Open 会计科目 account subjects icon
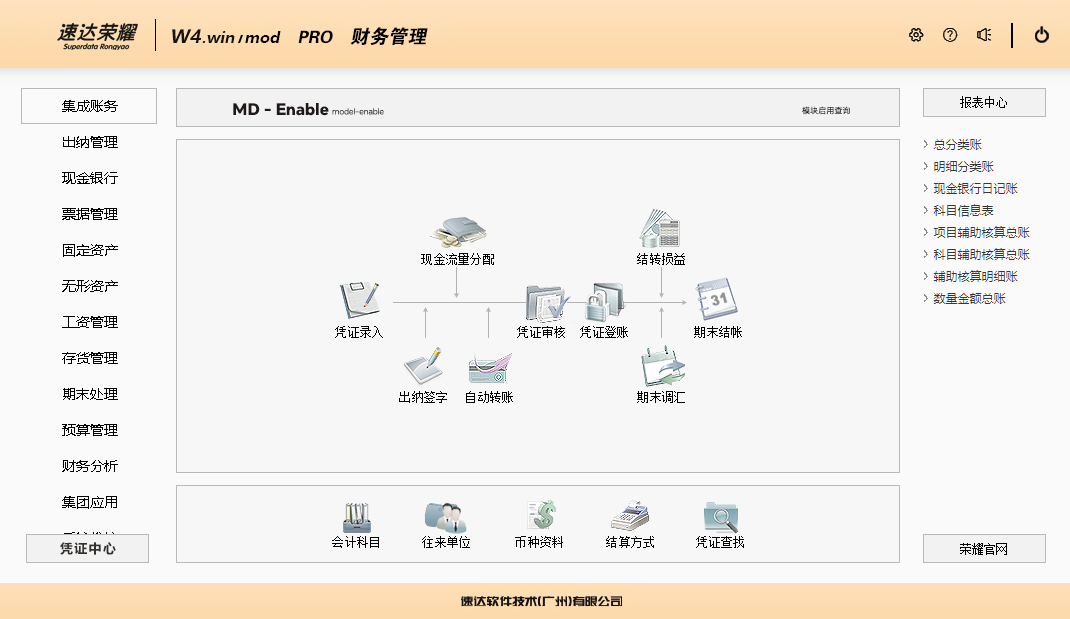 pos(356,518)
